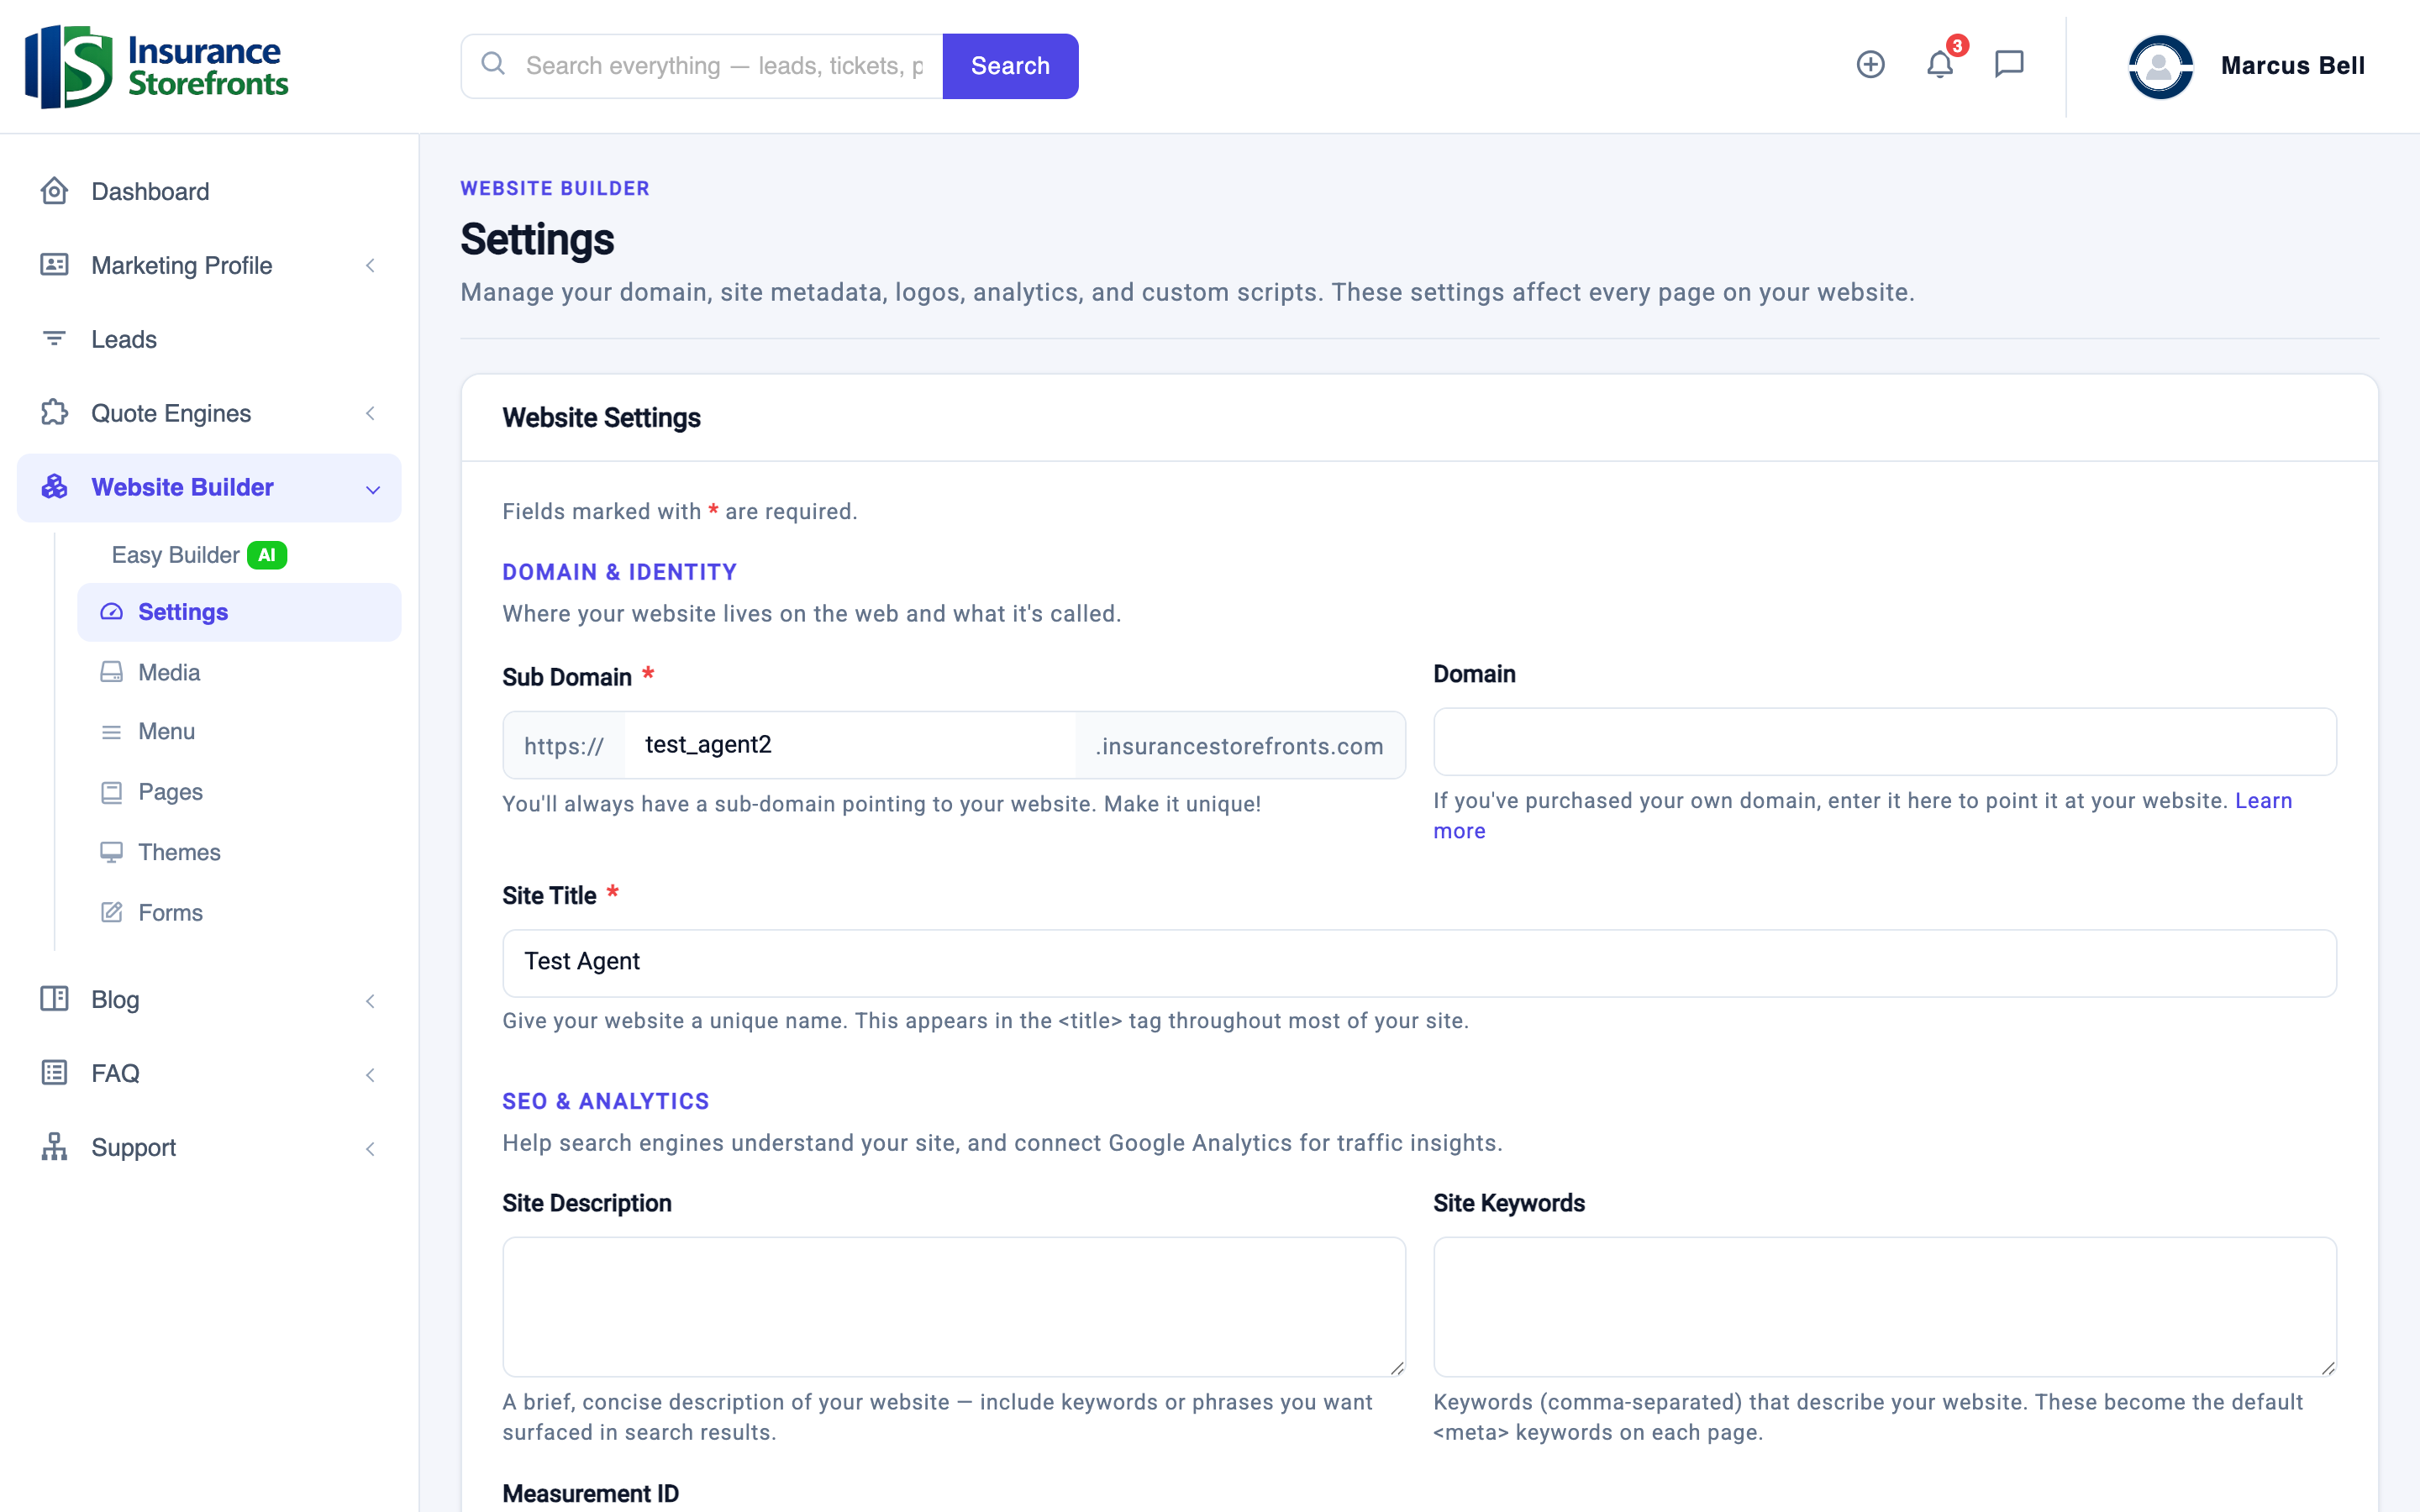Open the Leads menu item
The image size is (2420, 1512).
coord(209,339)
